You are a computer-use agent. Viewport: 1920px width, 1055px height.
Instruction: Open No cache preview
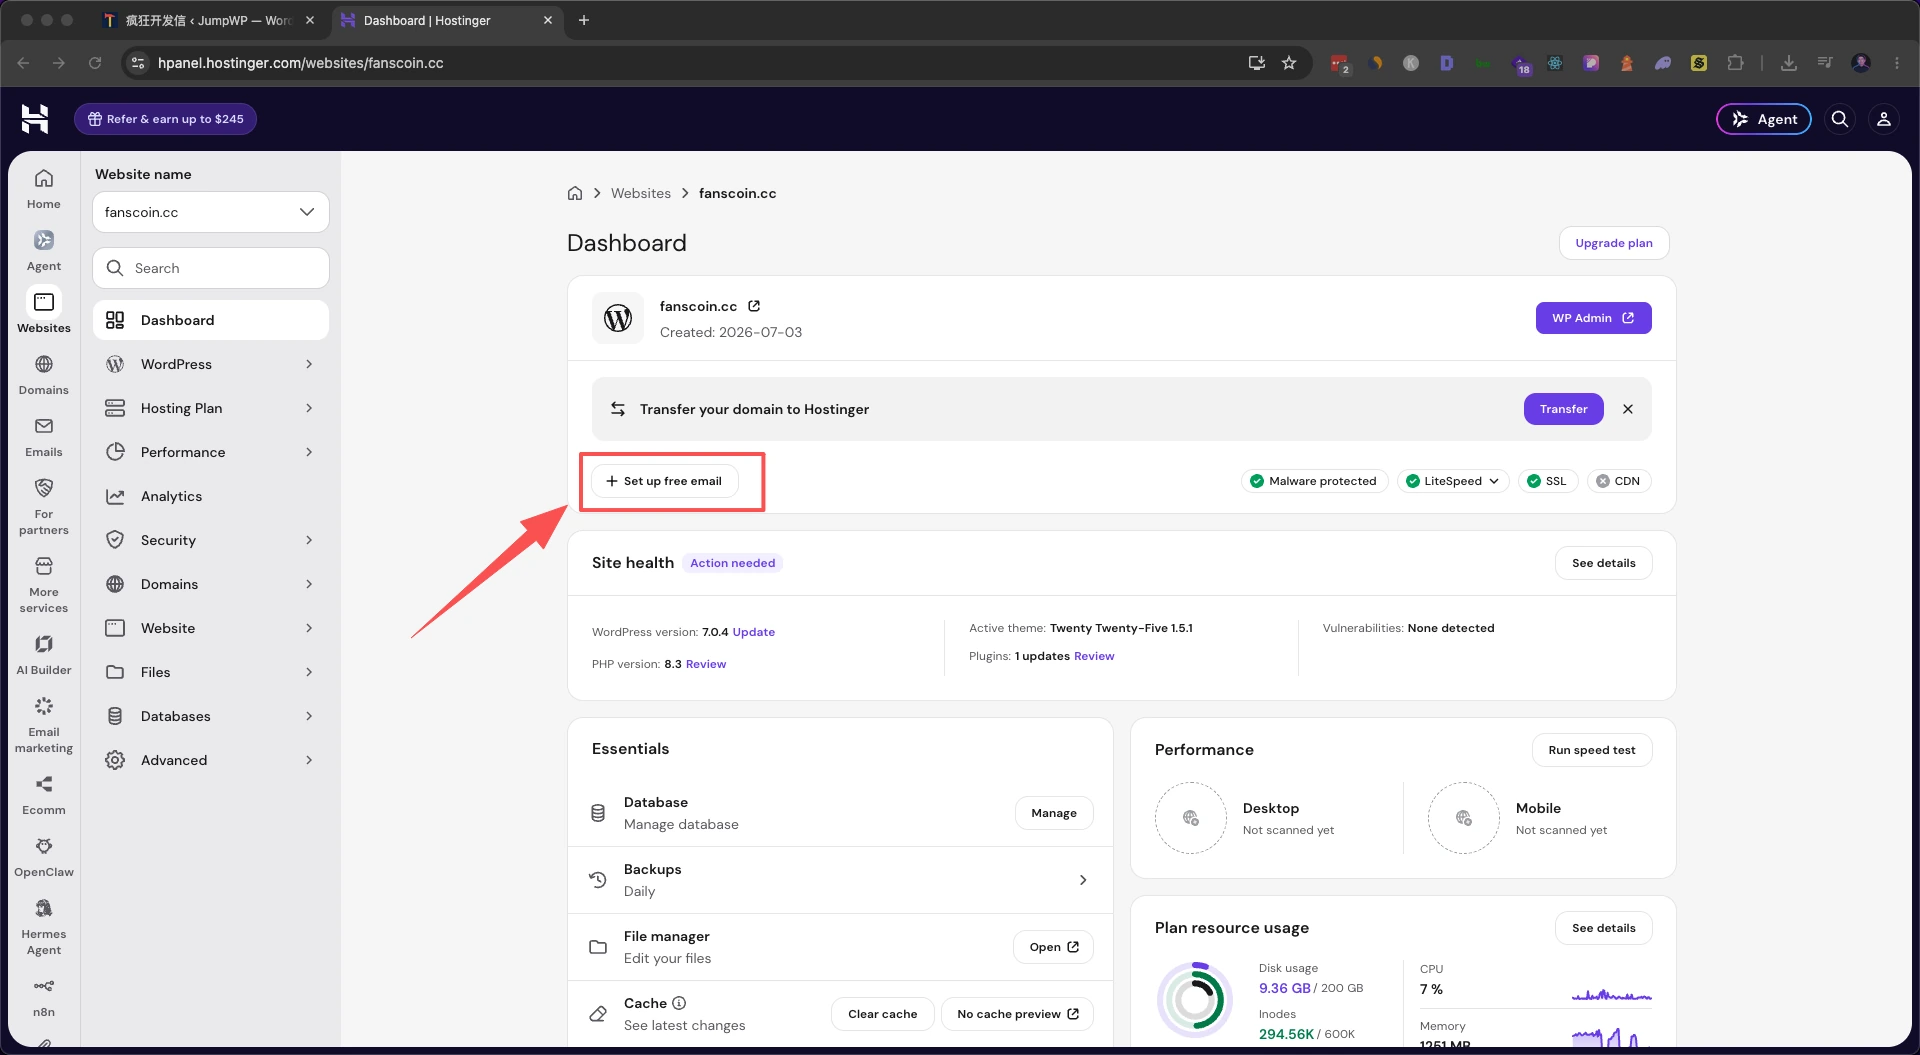click(1017, 1014)
